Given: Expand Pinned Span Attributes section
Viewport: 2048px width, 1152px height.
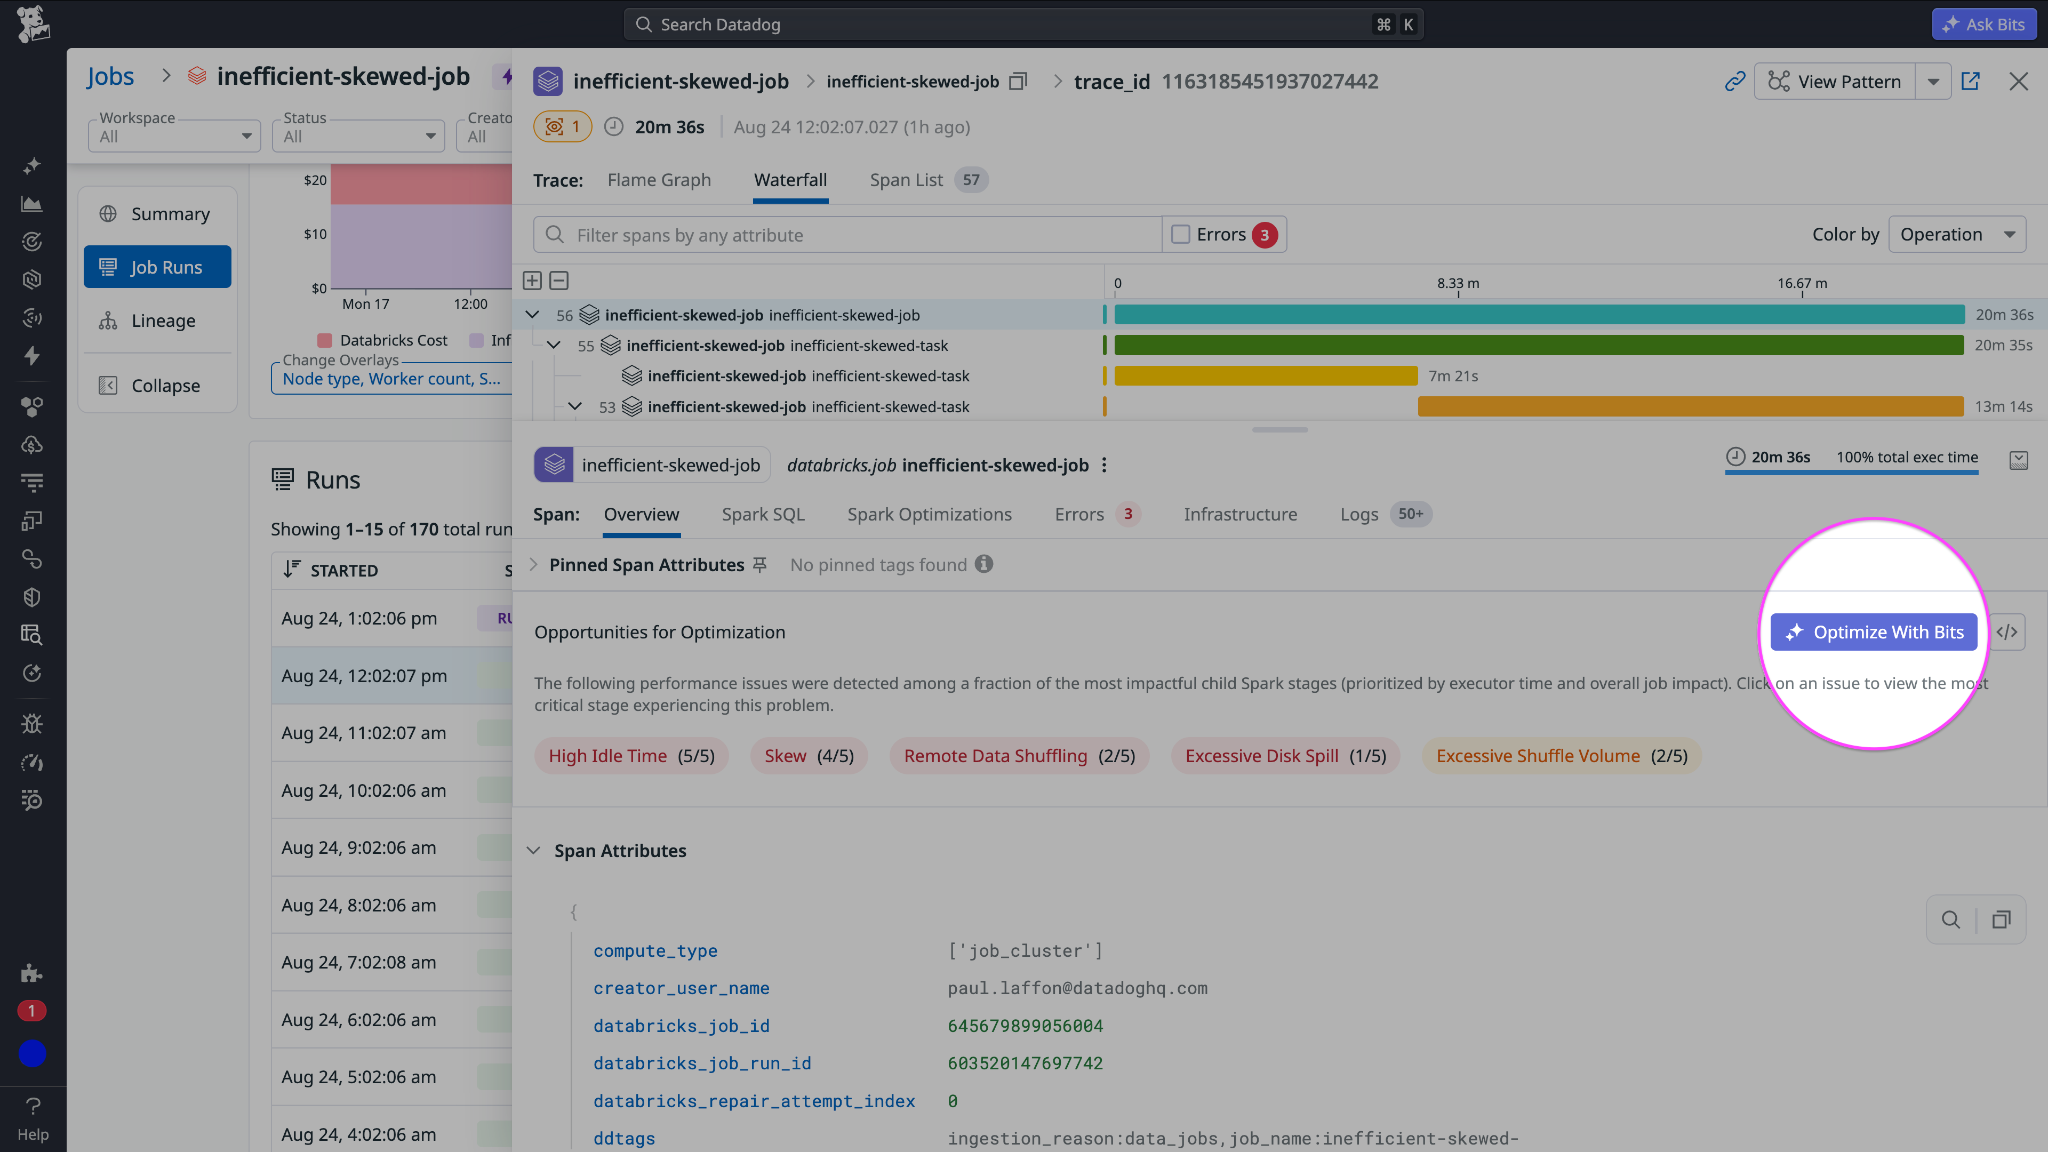Looking at the screenshot, I should 533,565.
